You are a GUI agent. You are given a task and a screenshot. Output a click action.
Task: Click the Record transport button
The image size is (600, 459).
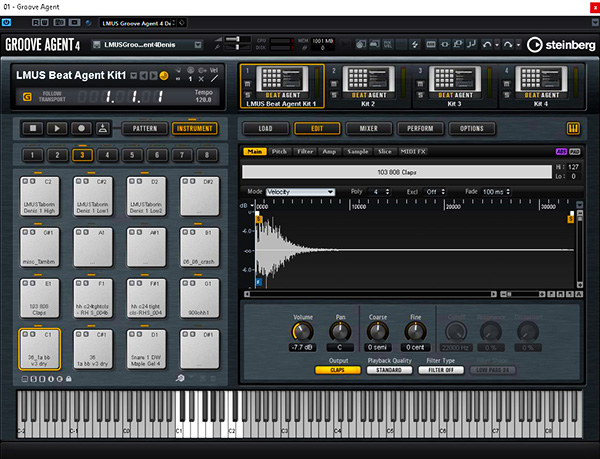coord(81,129)
